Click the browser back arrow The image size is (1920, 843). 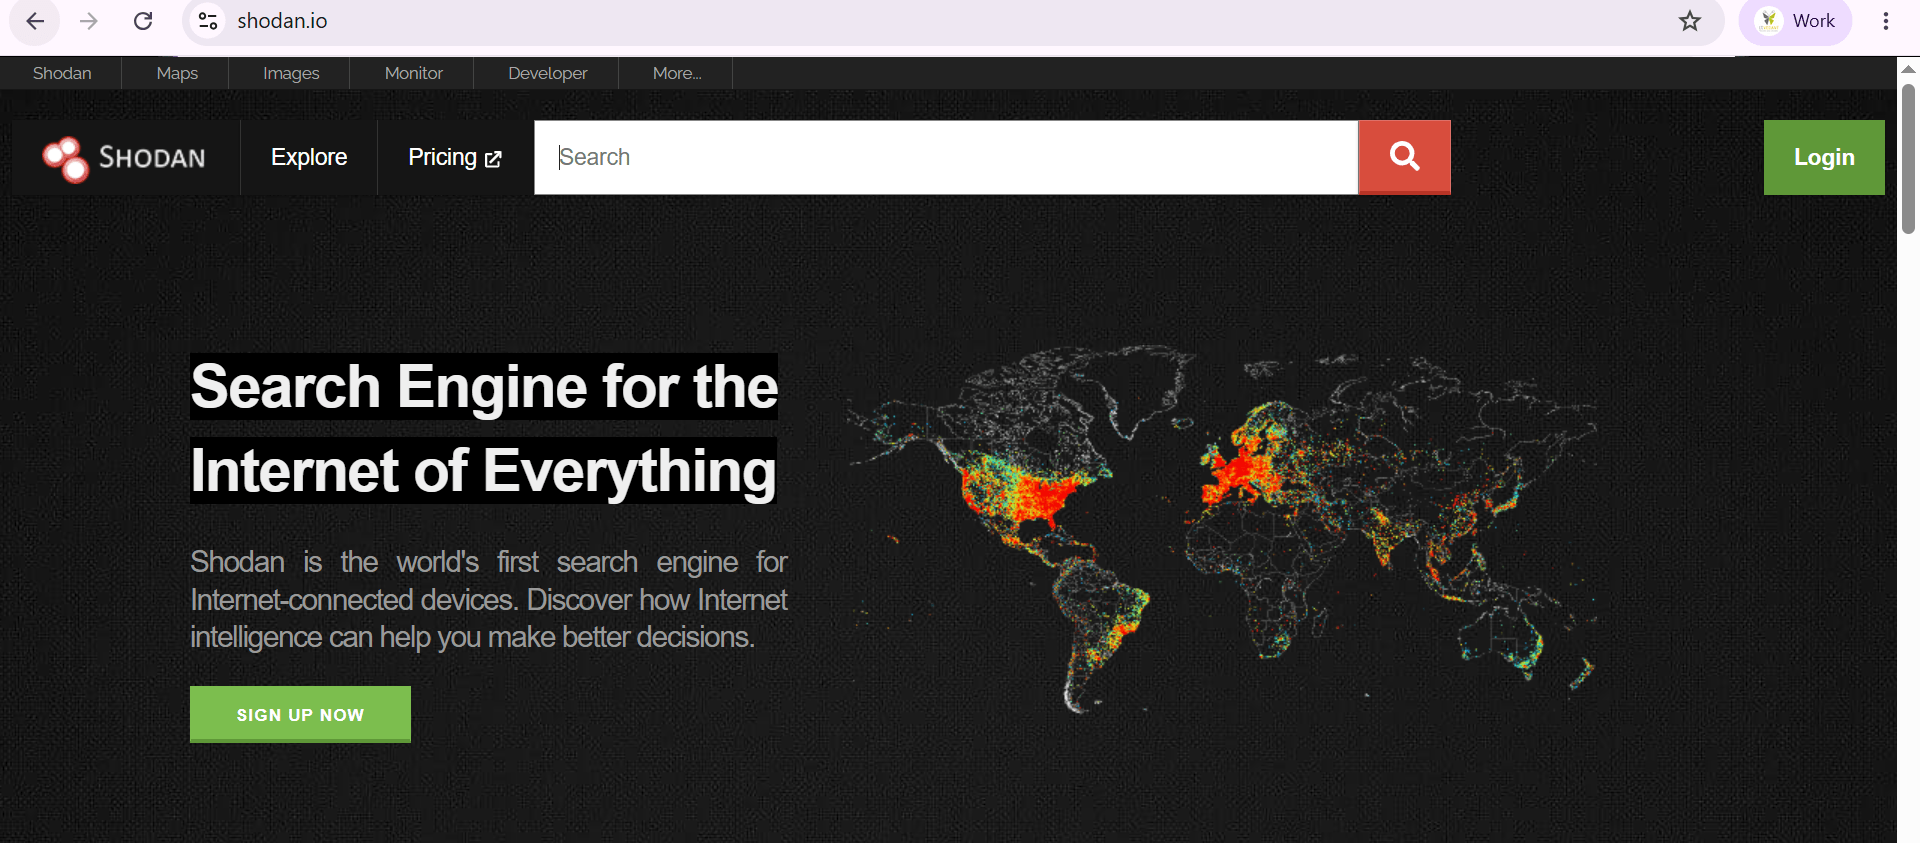point(35,21)
